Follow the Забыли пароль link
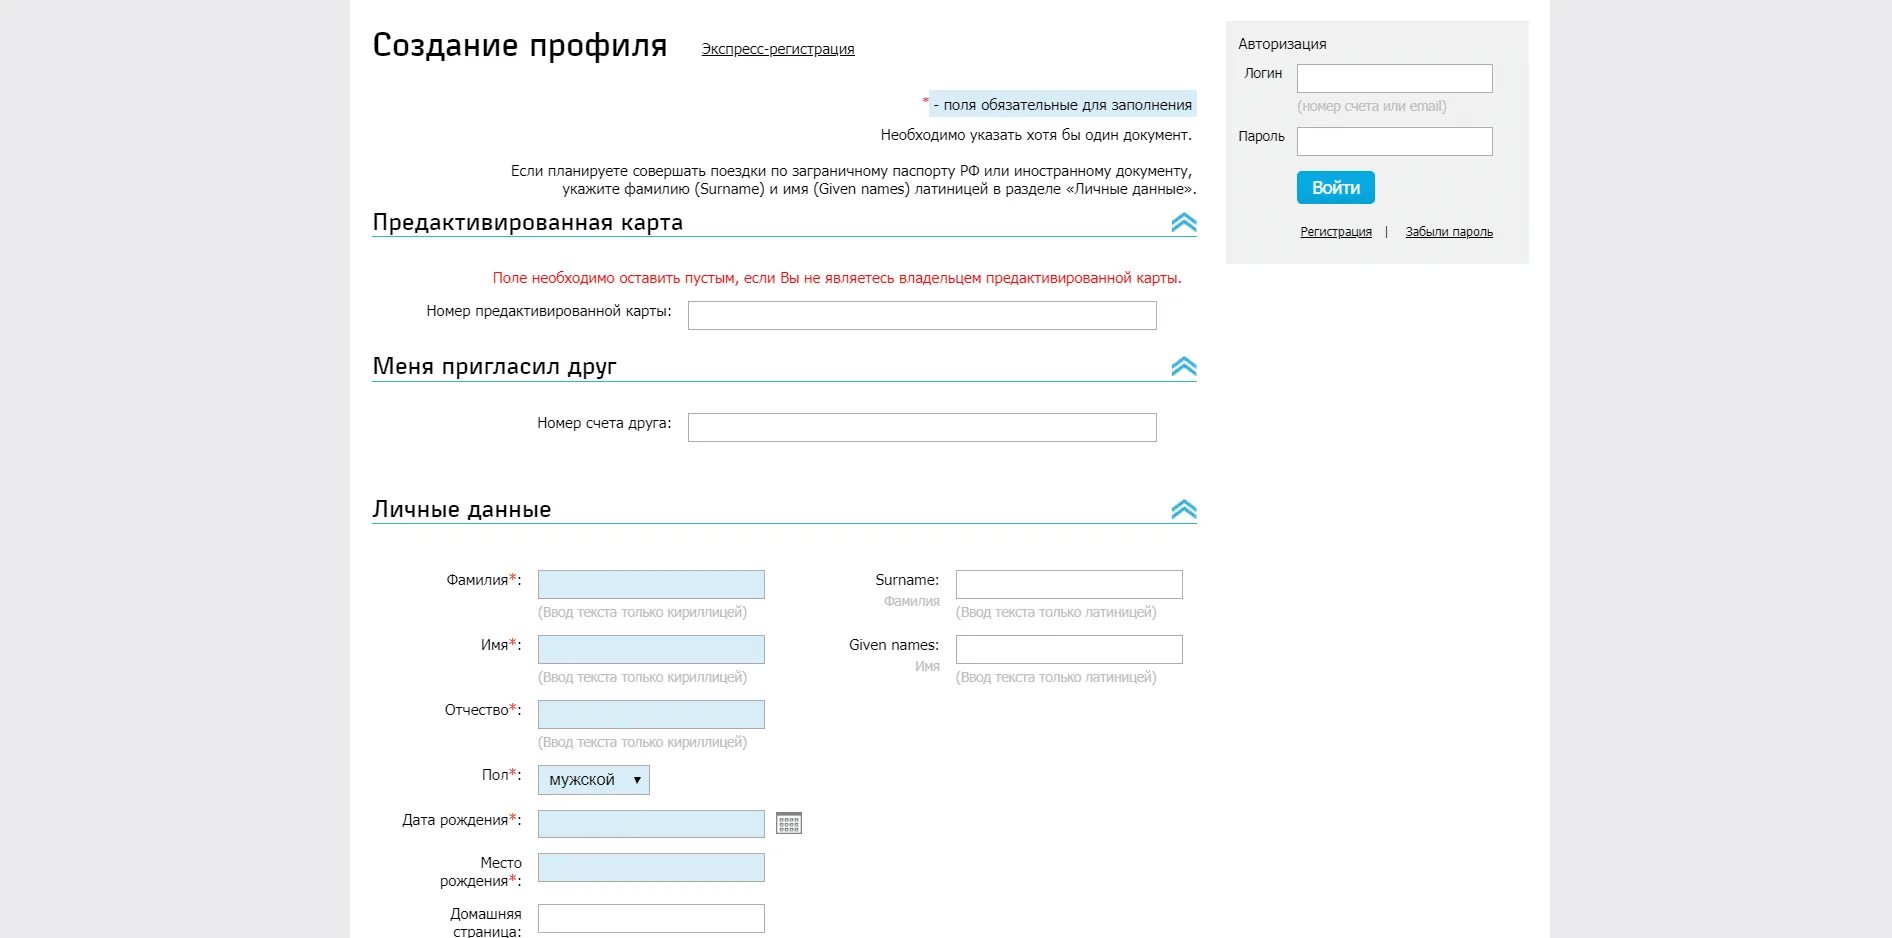Screen dimensions: 1892x938 1449,232
